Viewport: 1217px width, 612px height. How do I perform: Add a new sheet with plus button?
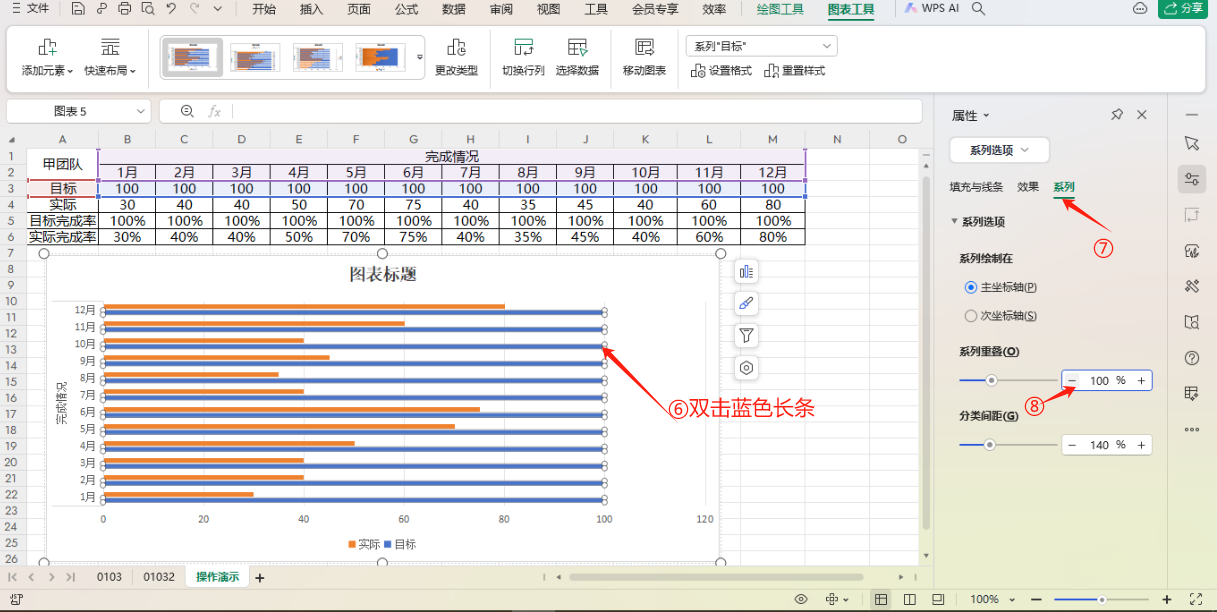coord(260,578)
